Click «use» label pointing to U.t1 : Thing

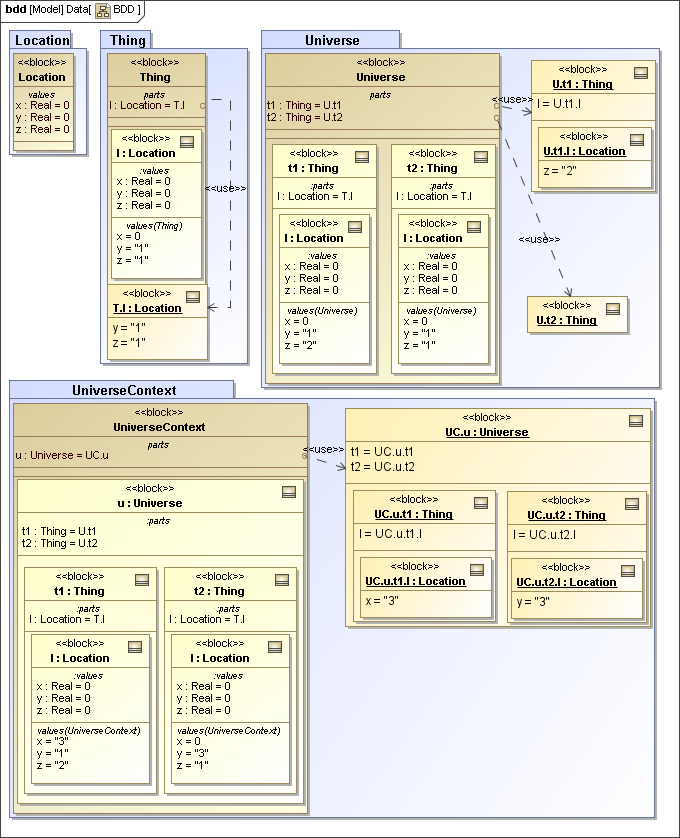512,99
